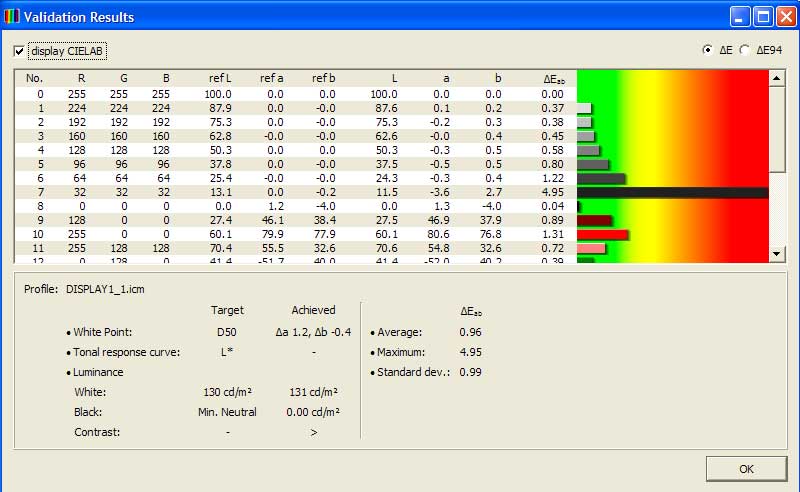Close the Validation Results window
This screenshot has height=492, width=800.
786,17
